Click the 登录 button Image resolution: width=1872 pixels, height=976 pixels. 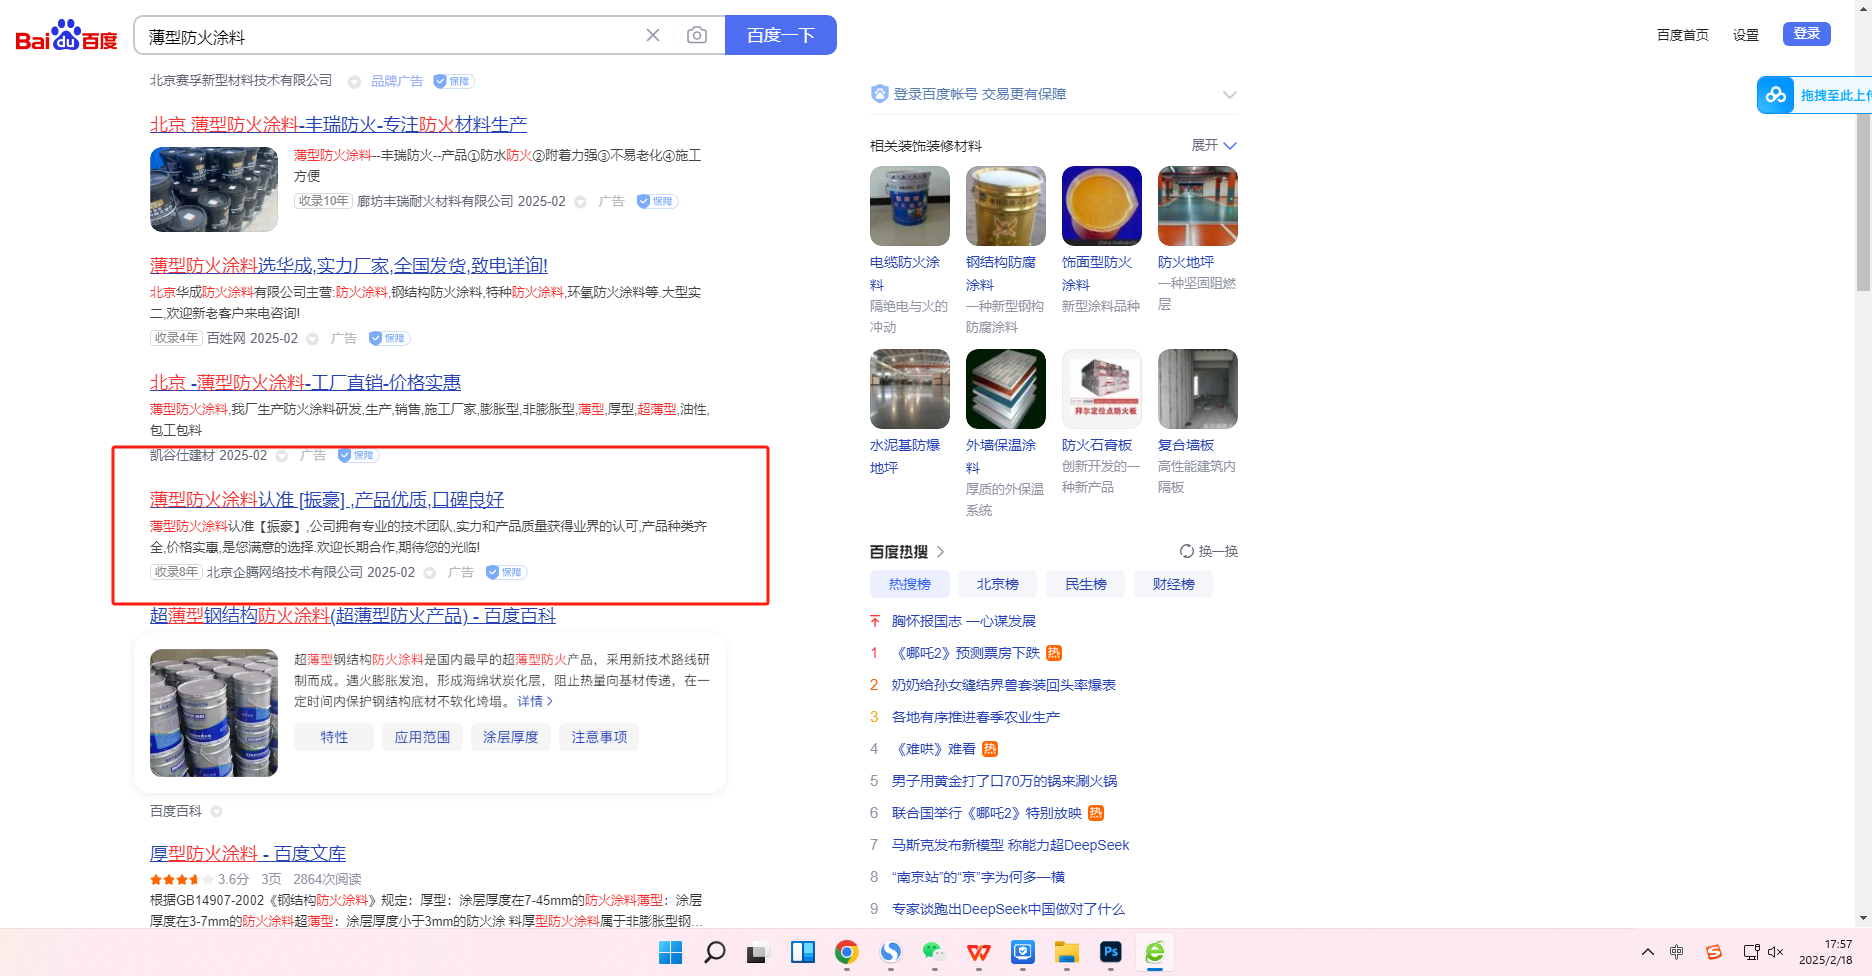tap(1807, 34)
